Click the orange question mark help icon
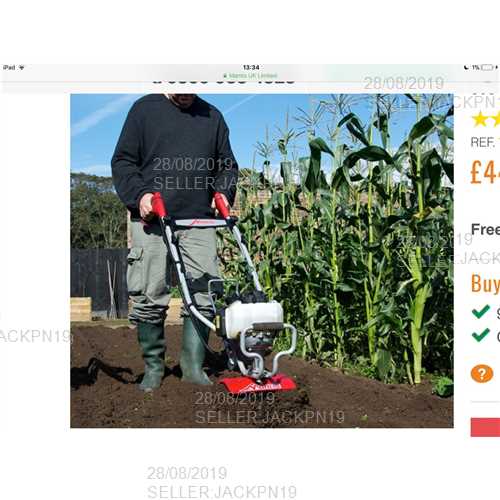Screen dimensions: 500x500 pyautogui.click(x=482, y=373)
